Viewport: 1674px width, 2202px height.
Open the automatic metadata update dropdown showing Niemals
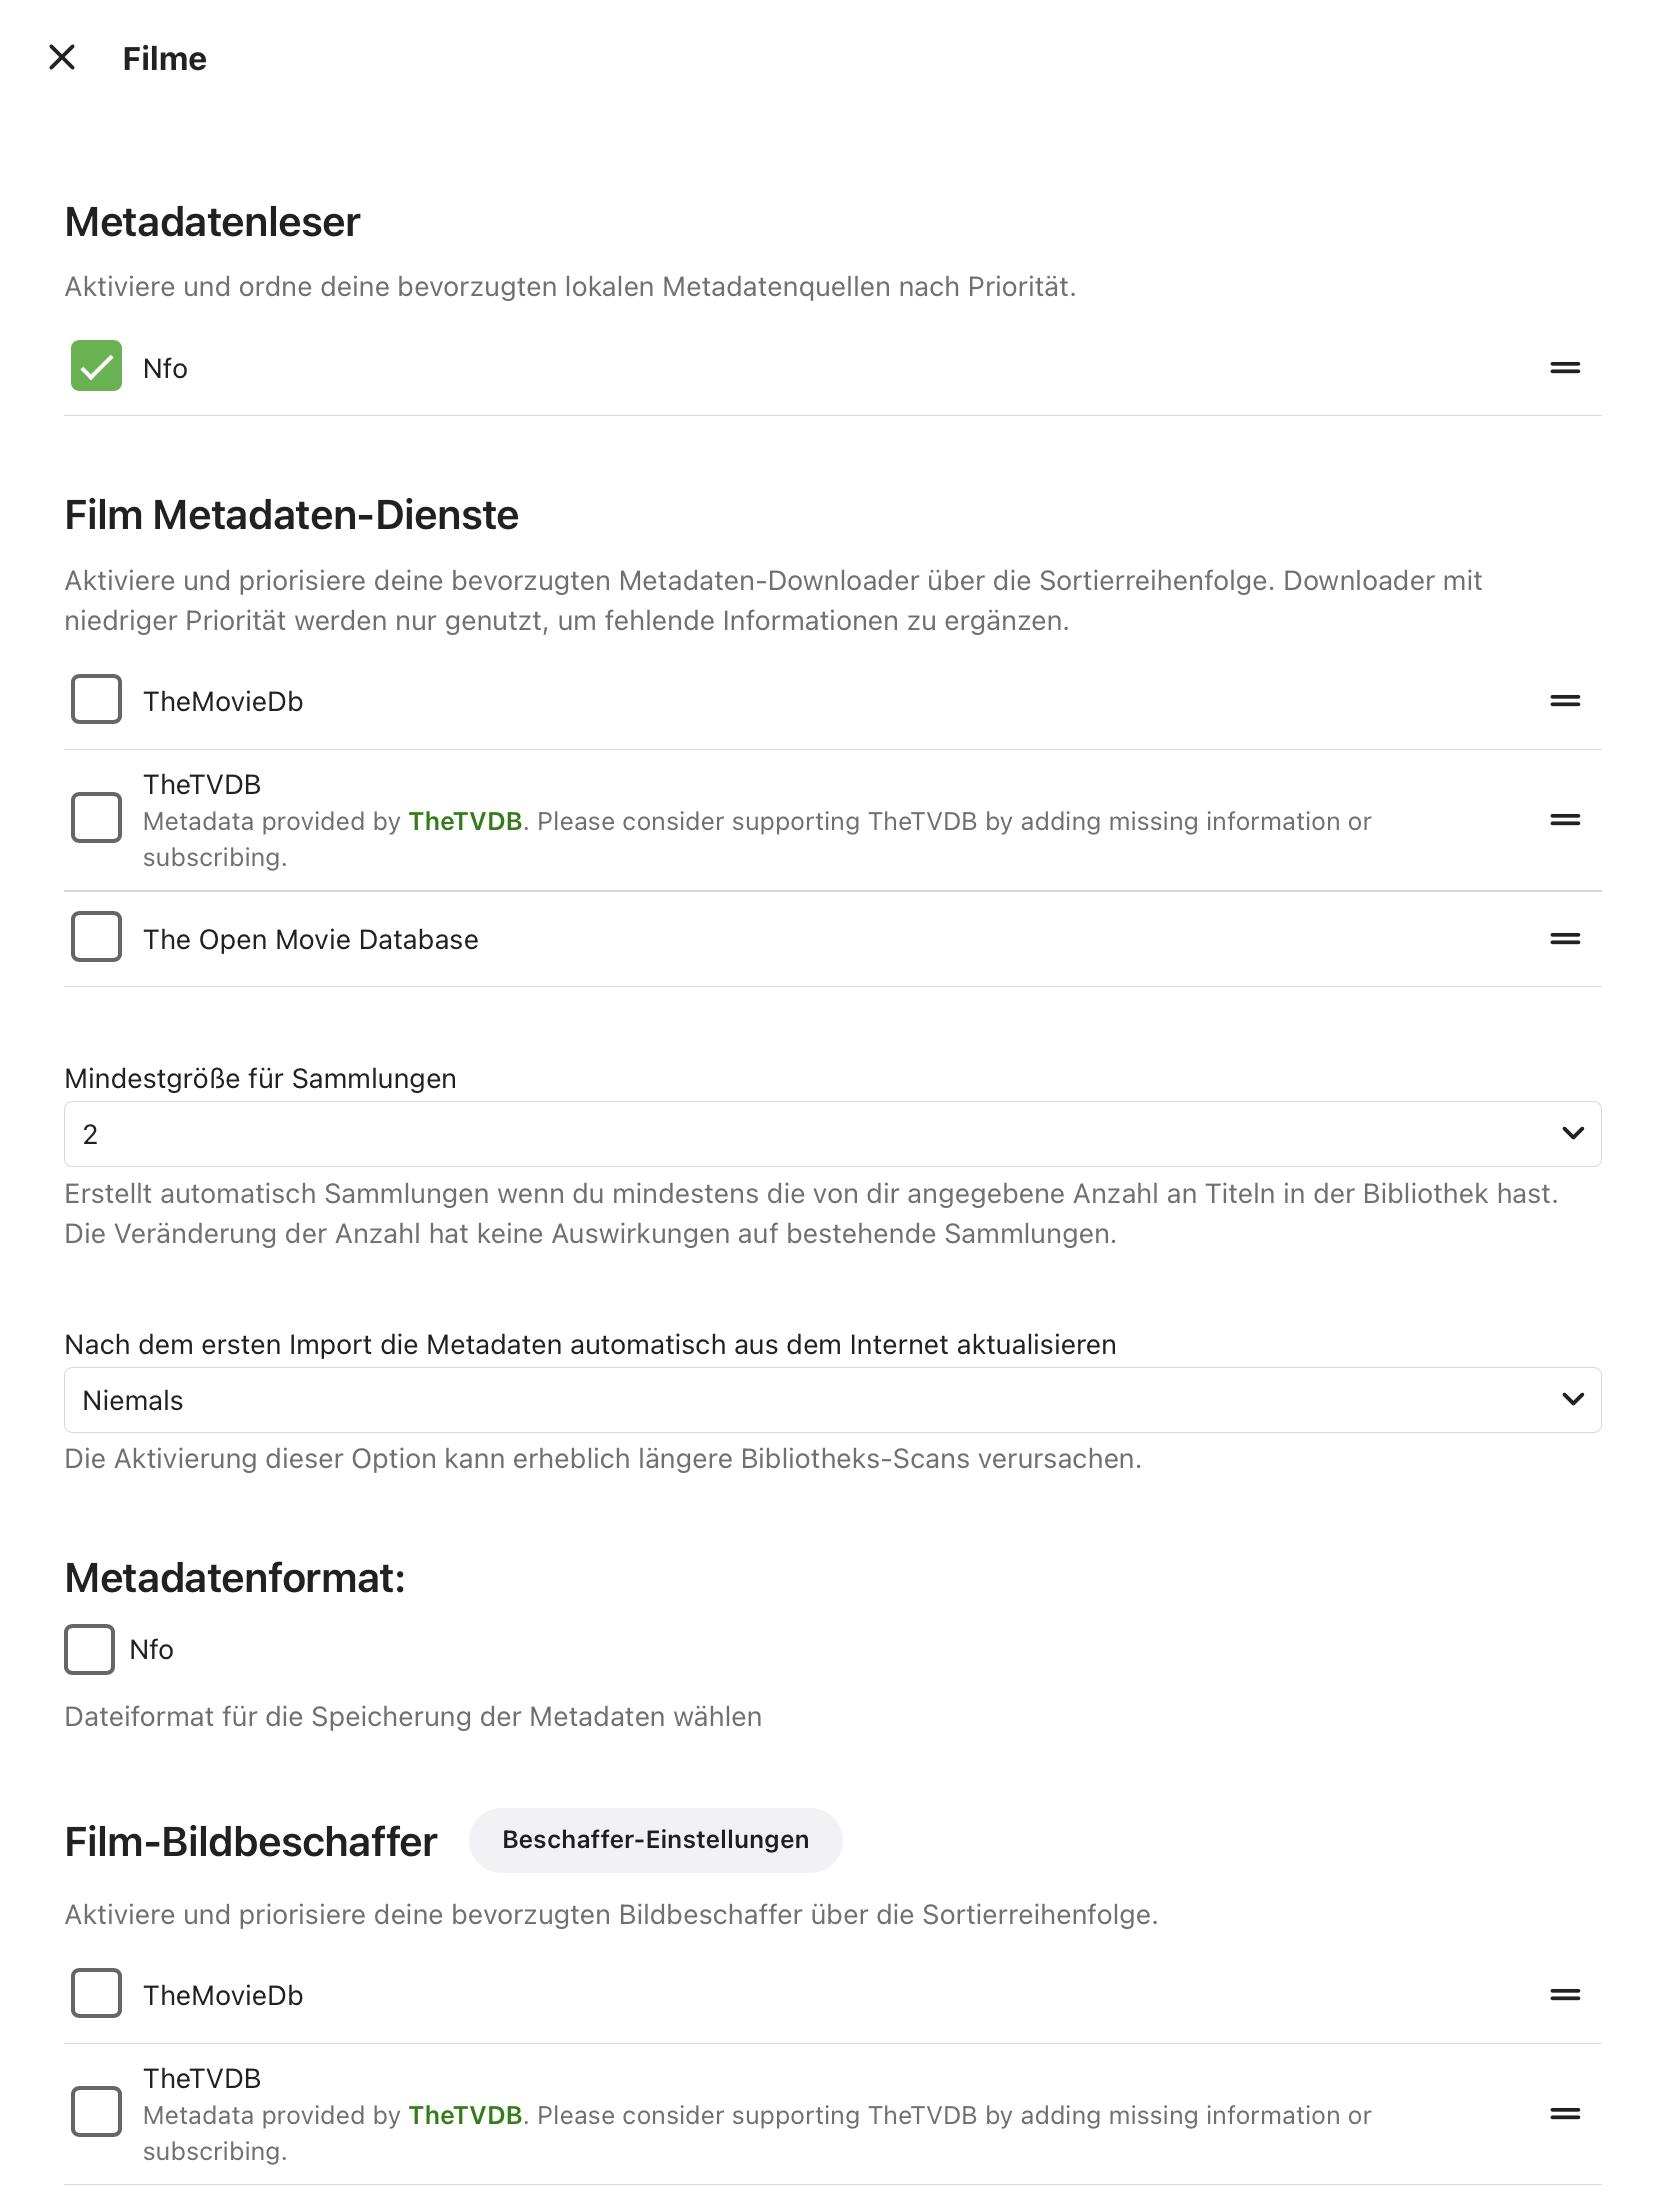pyautogui.click(x=832, y=1400)
